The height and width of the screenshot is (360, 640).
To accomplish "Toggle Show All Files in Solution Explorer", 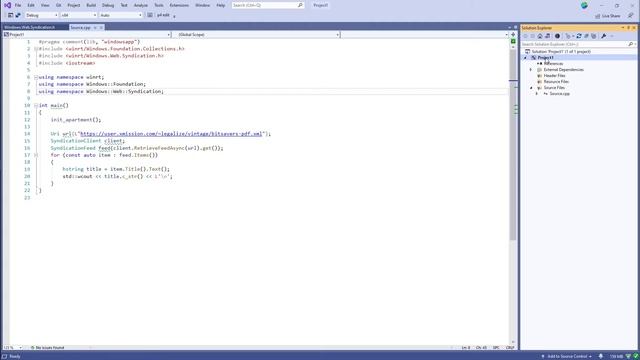I will [x=593, y=36].
